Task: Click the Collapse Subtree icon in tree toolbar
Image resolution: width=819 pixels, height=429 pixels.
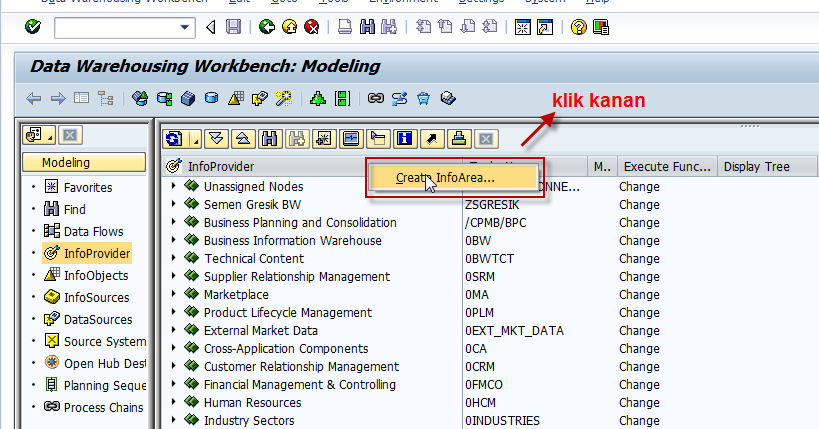Action: pos(243,139)
